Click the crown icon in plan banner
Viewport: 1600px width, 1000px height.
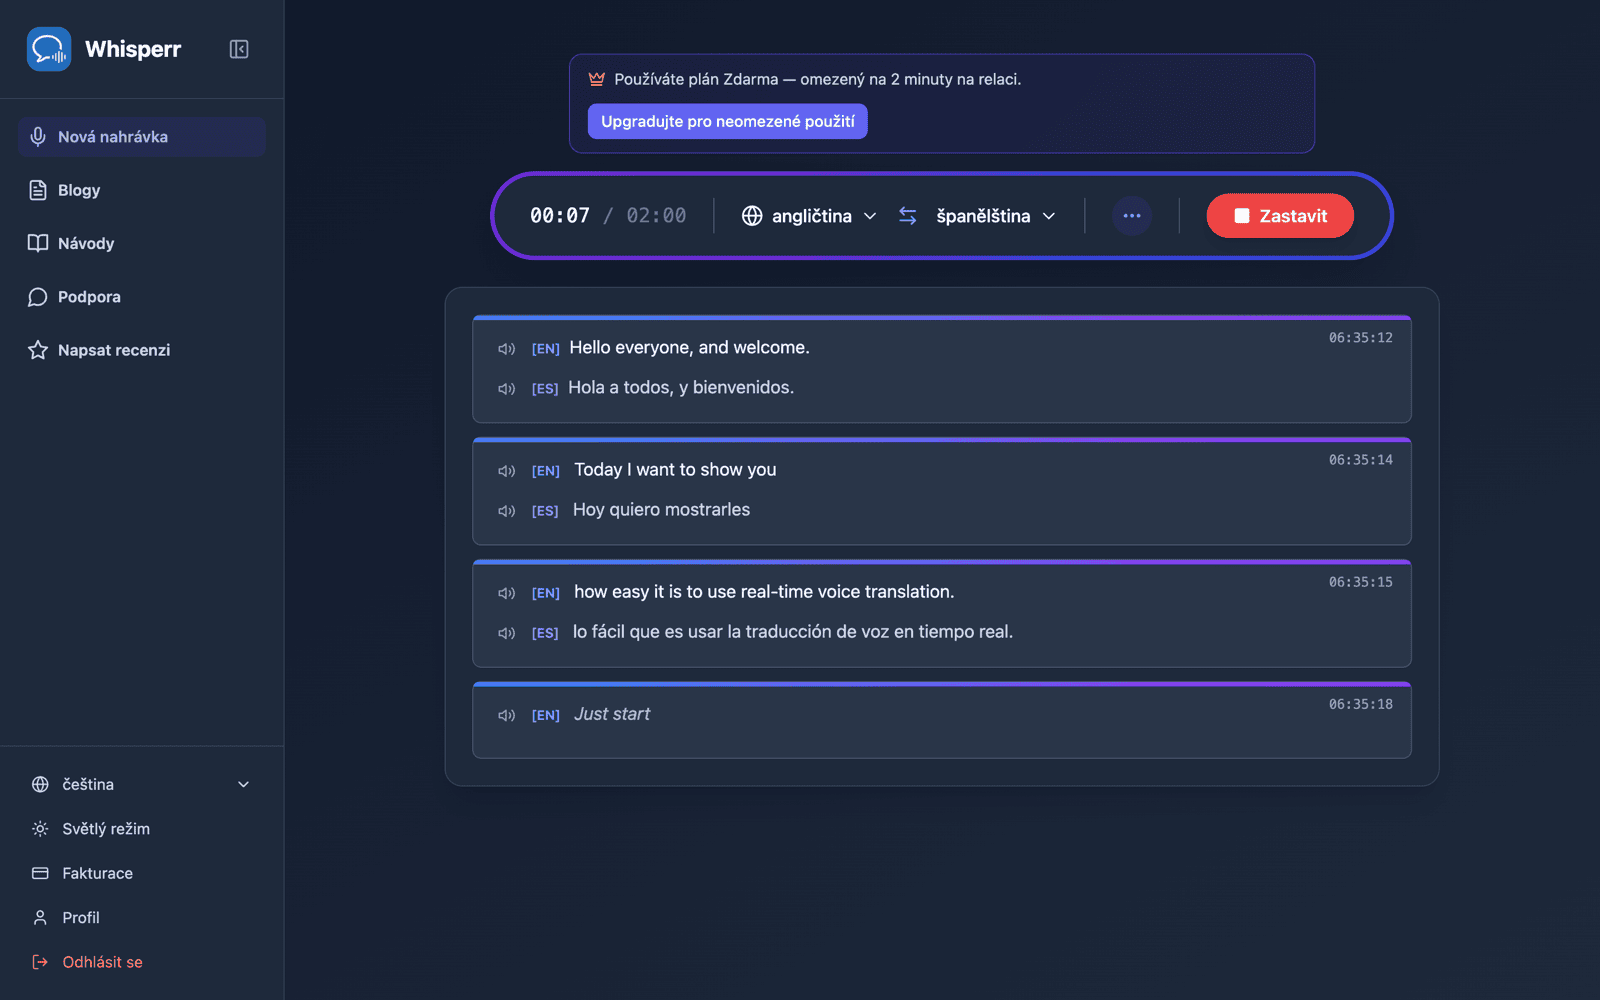(597, 79)
